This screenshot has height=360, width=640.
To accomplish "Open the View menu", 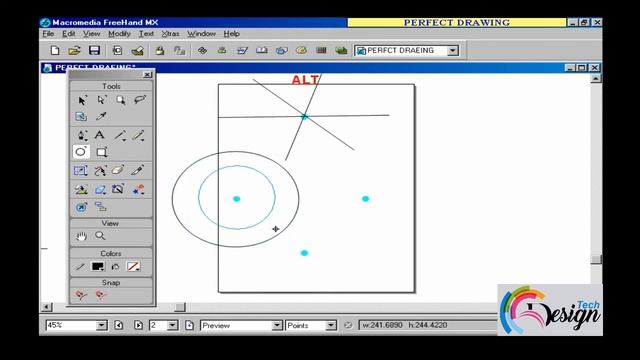I will point(91,34).
